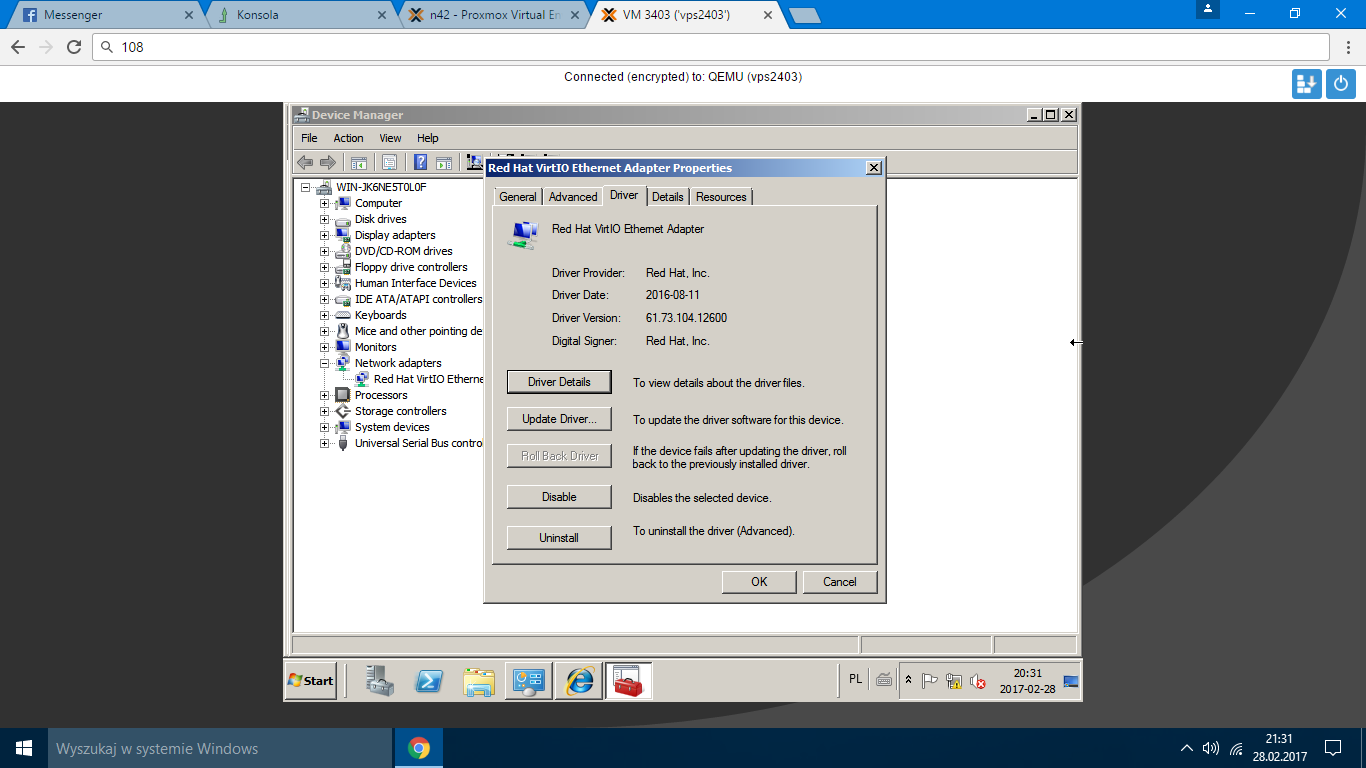Image resolution: width=1366 pixels, height=768 pixels.
Task: Switch to the Advanced tab
Action: 573,197
